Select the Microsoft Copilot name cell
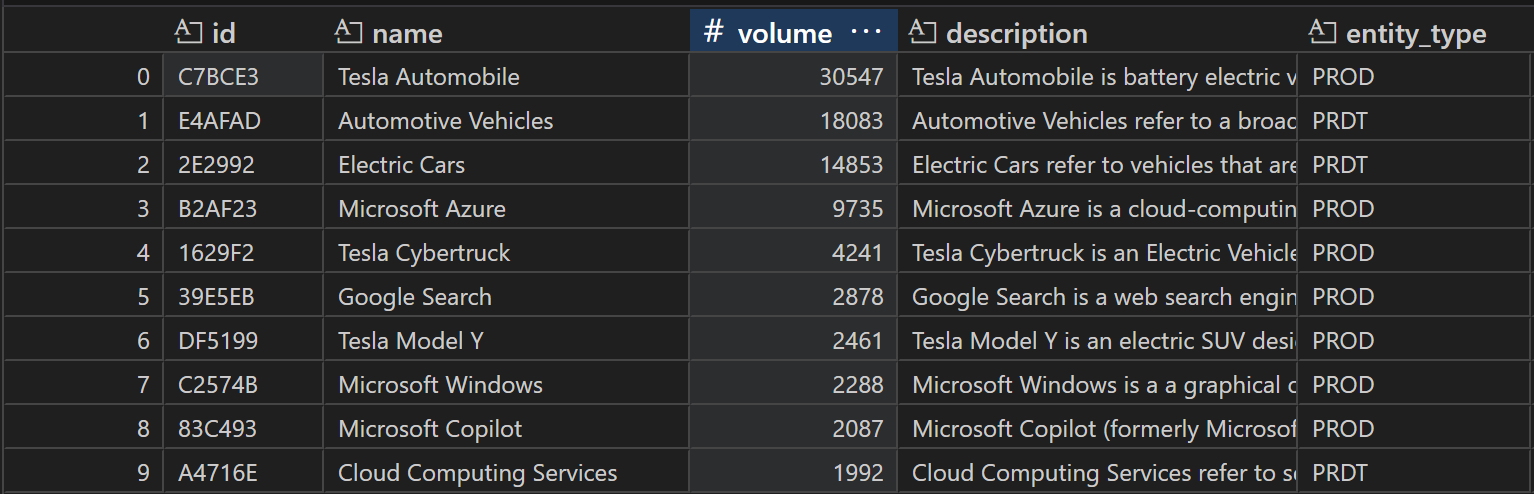 point(506,429)
